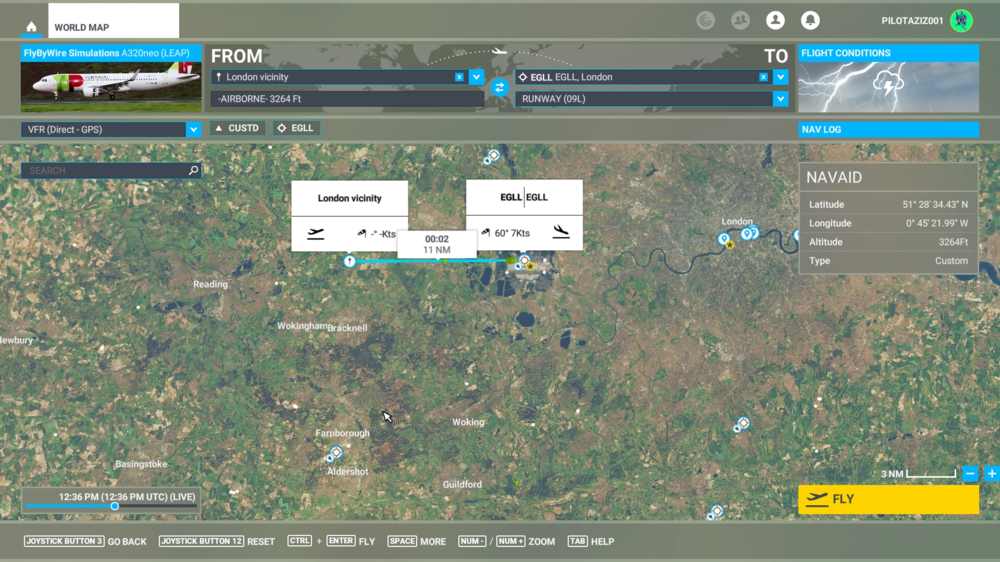Click the London vicinity departure map marker

tap(349, 261)
